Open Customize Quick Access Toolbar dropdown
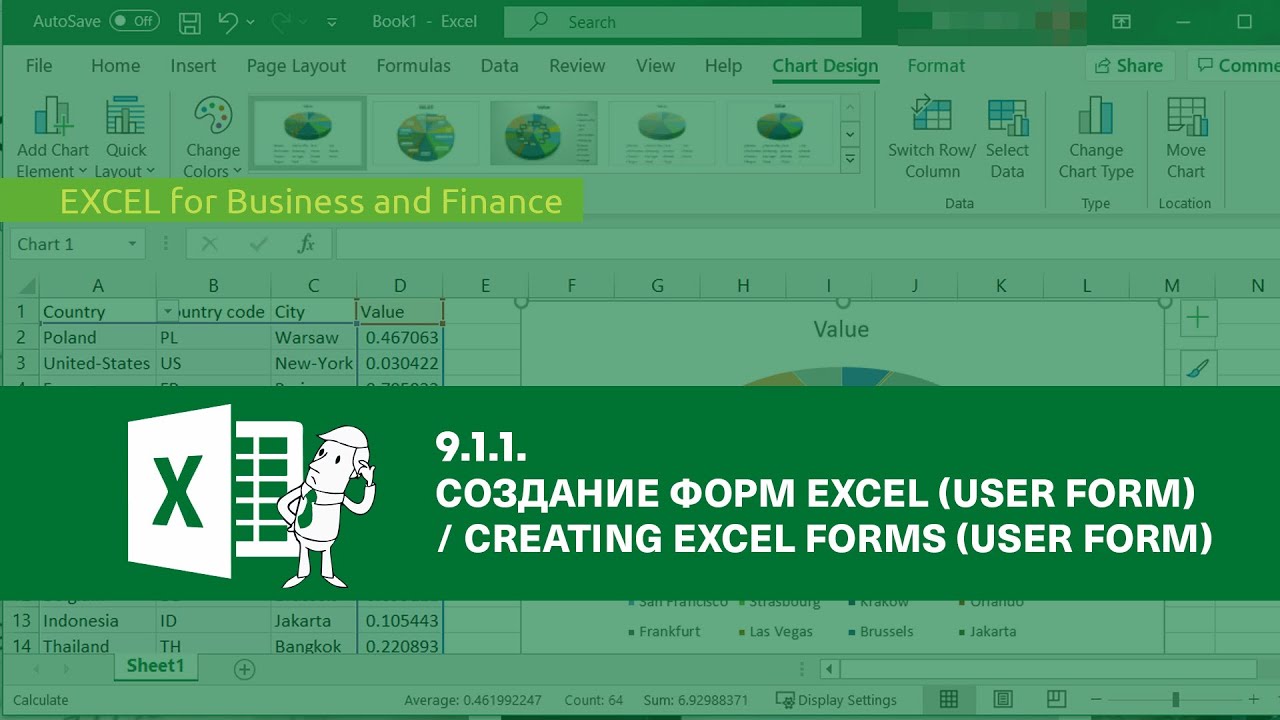 332,22
